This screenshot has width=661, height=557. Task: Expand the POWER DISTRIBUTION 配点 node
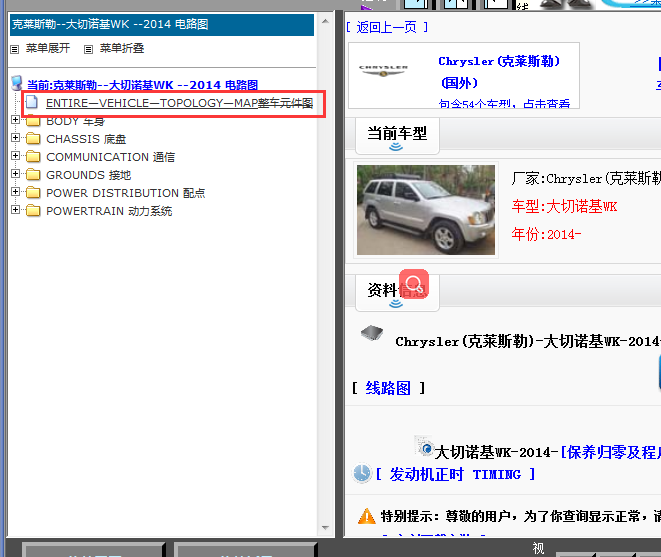coord(15,191)
